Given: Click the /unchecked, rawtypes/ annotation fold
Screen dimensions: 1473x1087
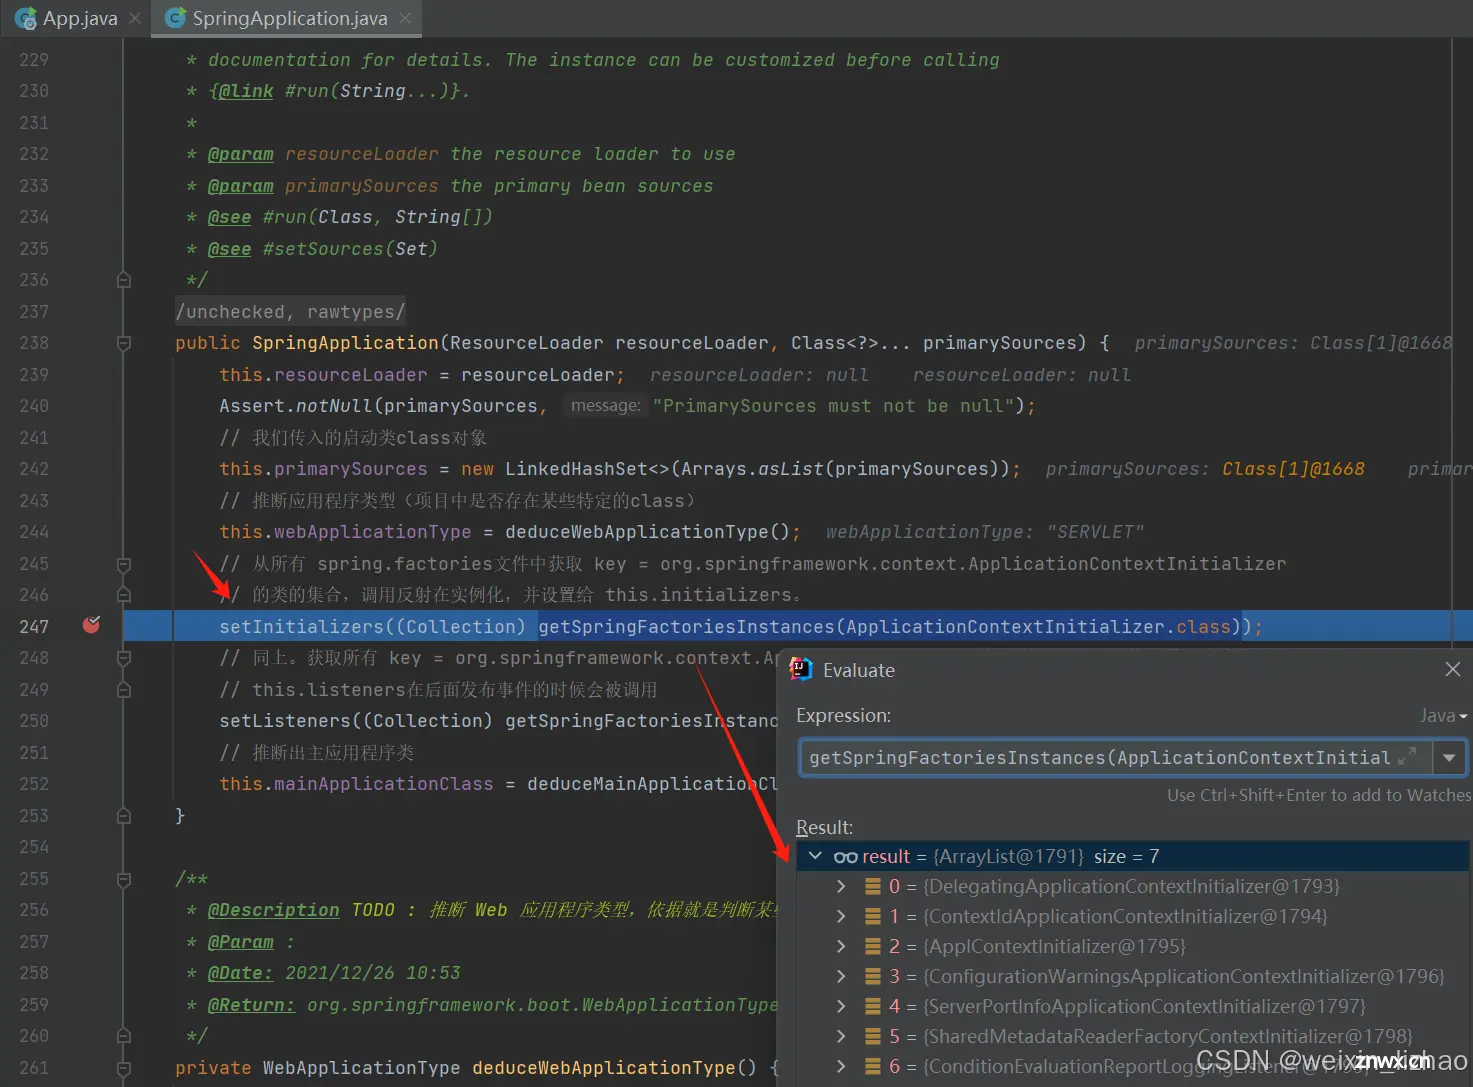Looking at the screenshot, I should click(x=290, y=312).
